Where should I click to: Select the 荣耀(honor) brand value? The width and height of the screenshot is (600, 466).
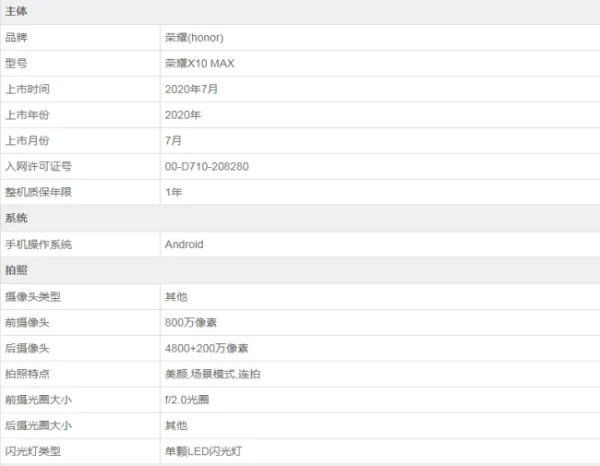coord(194,37)
